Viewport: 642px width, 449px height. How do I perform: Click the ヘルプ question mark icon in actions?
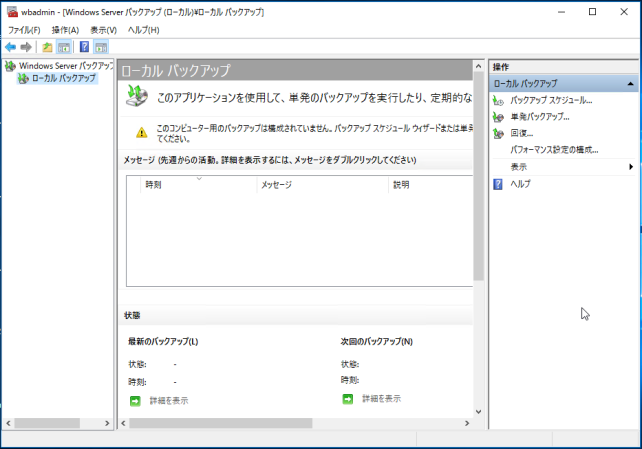498,184
